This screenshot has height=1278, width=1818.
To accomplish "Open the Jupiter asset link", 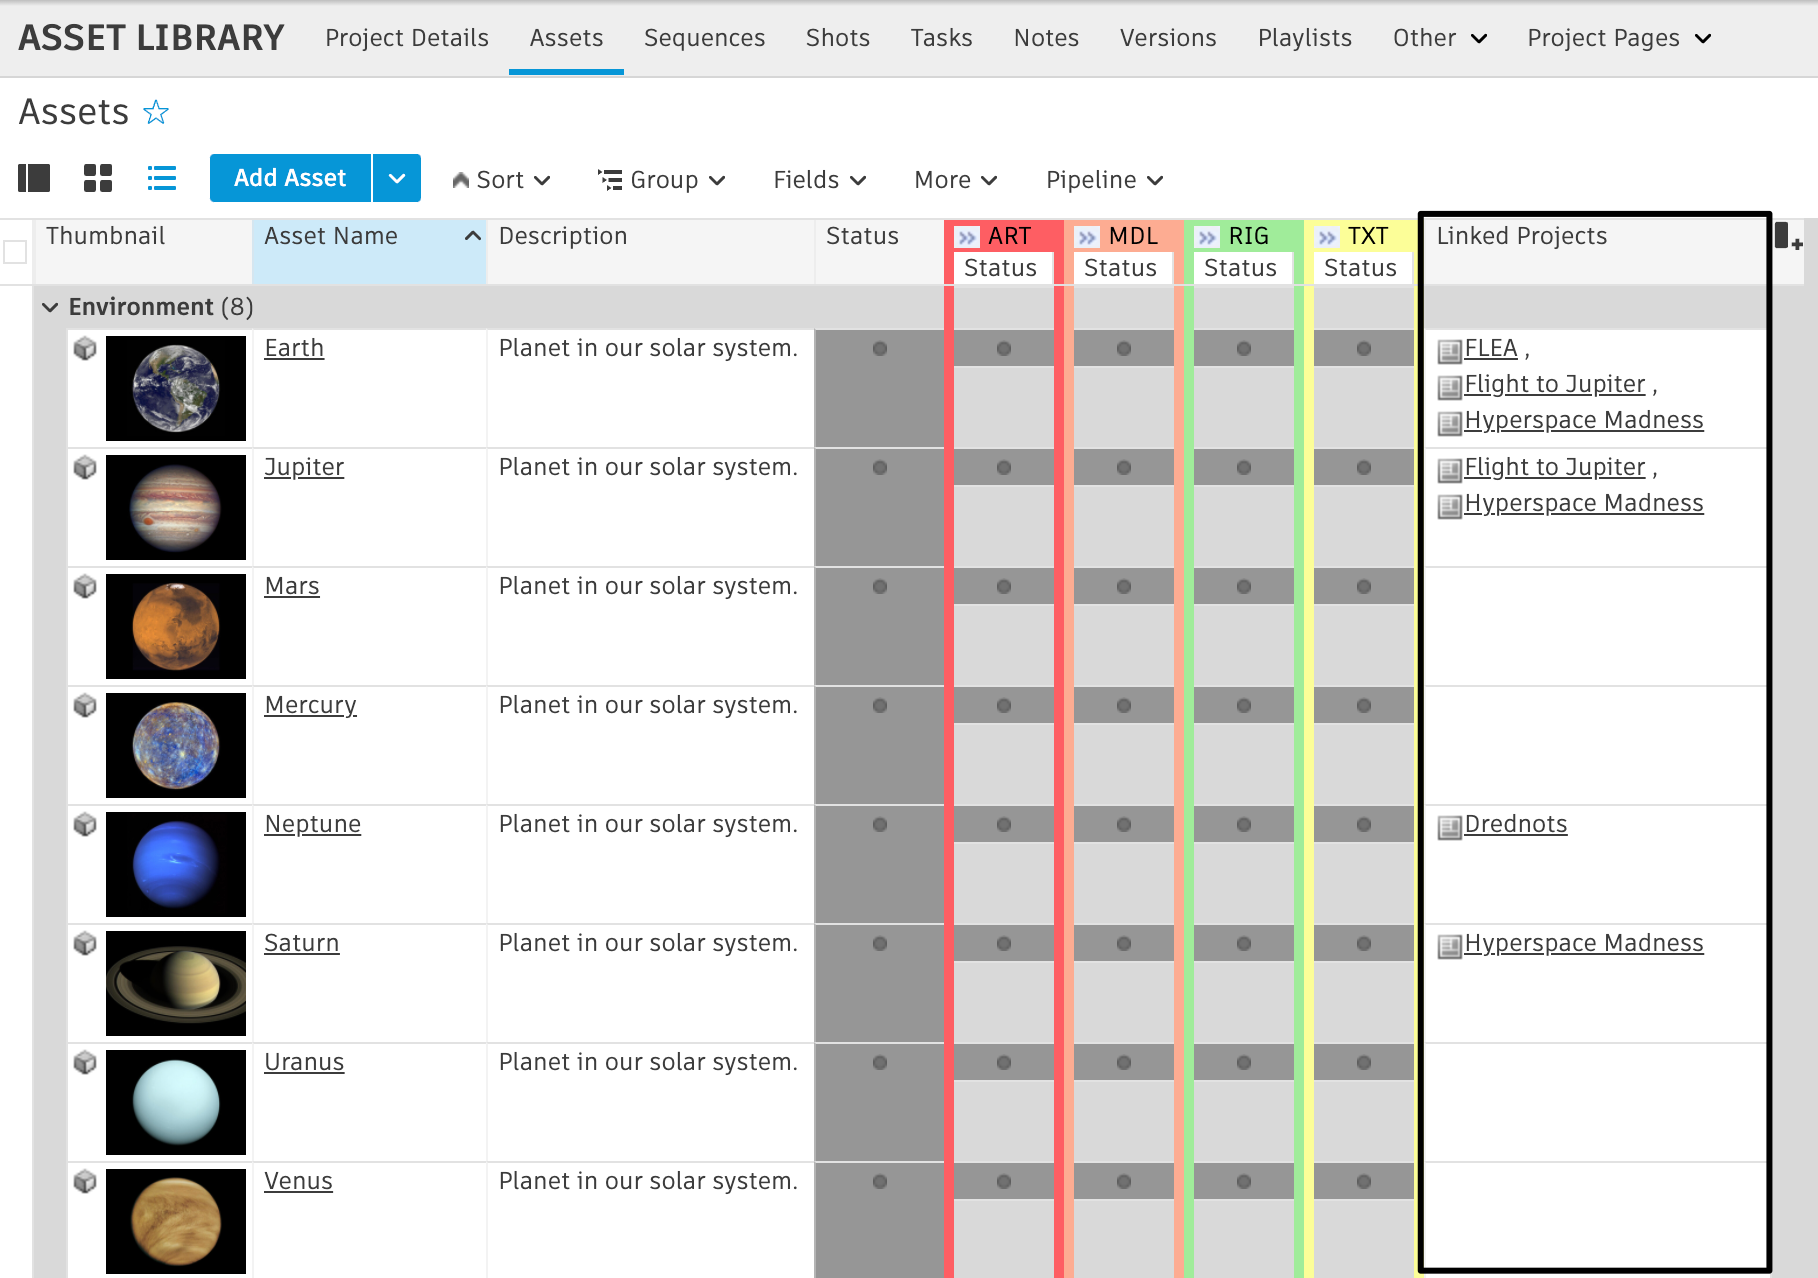I will 304,467.
